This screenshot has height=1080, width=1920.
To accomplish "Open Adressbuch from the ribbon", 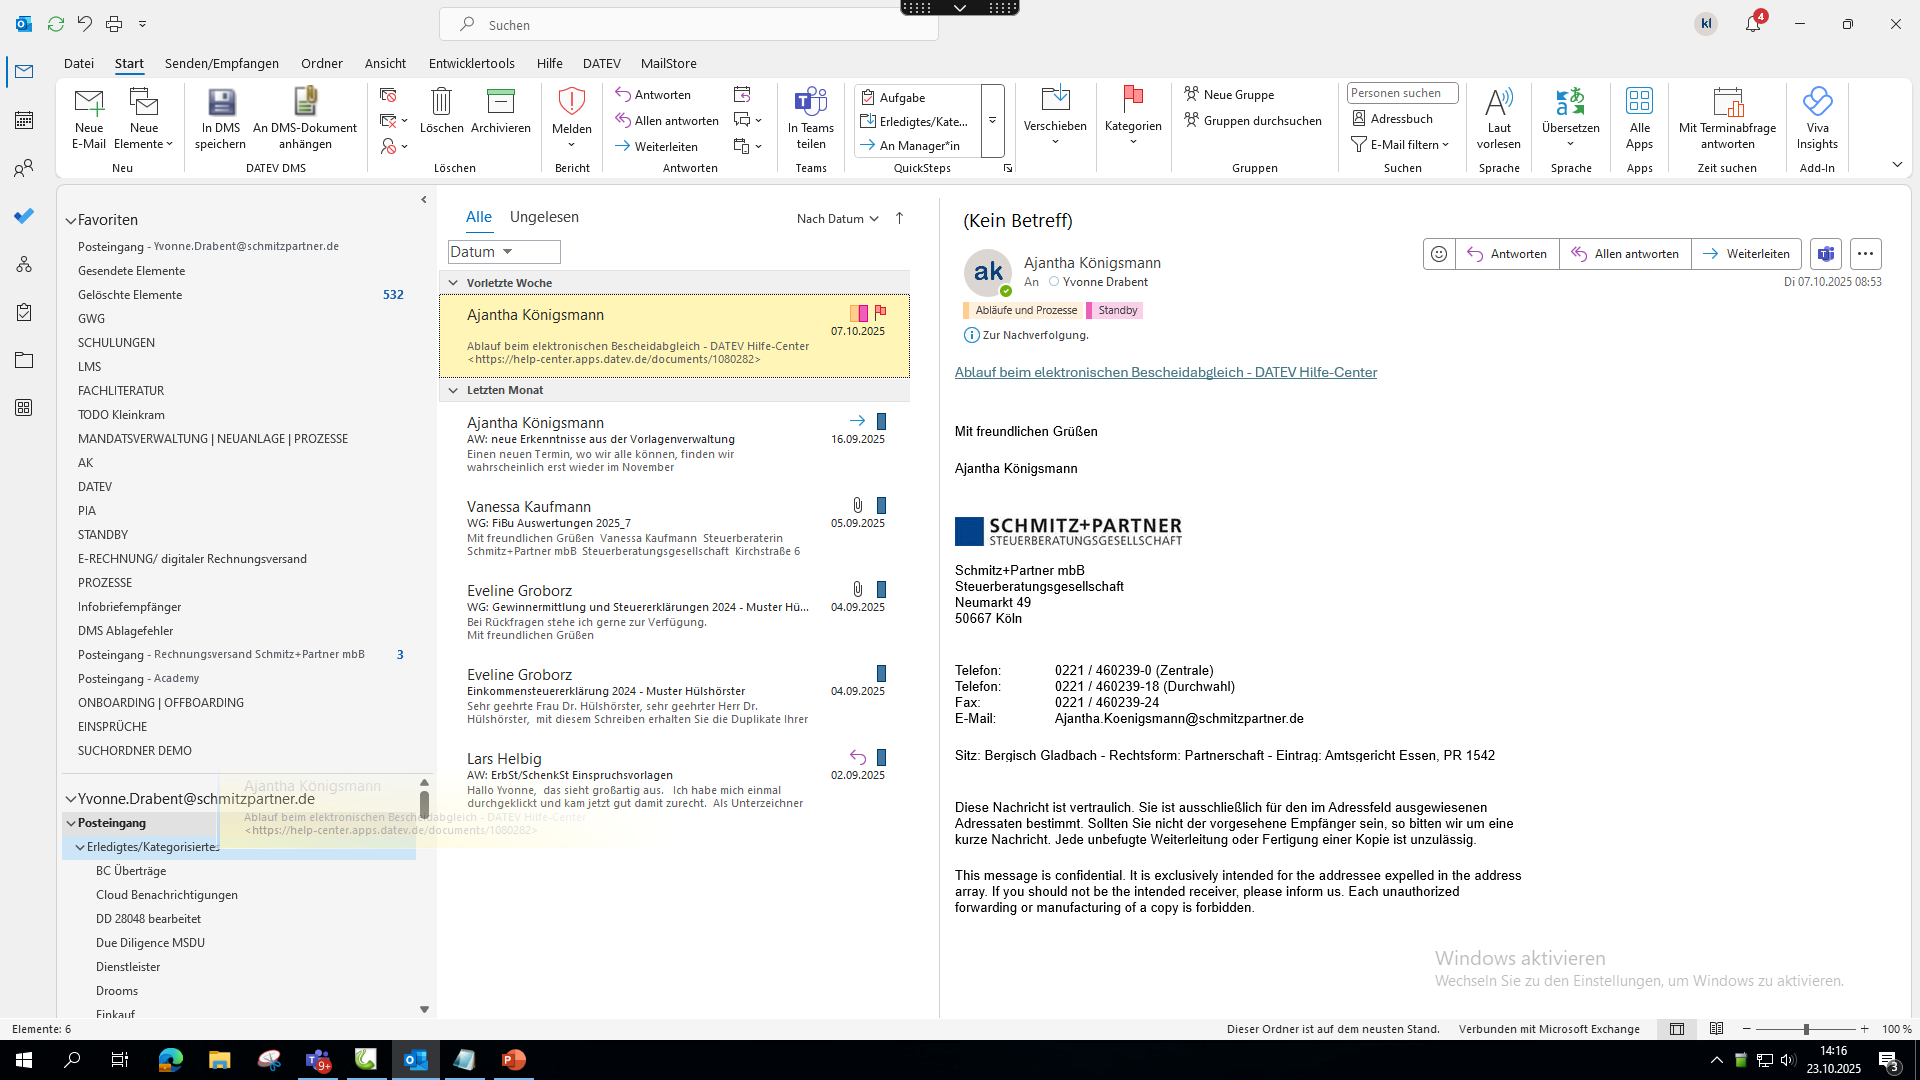I will coord(1392,118).
